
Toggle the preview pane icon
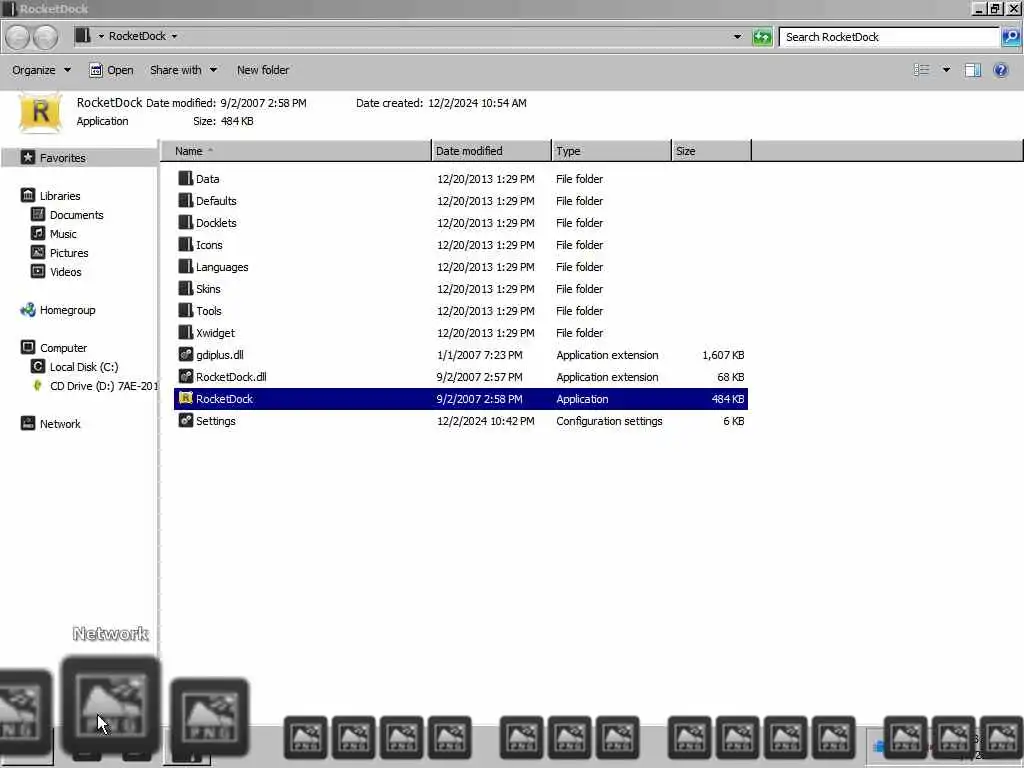point(973,70)
